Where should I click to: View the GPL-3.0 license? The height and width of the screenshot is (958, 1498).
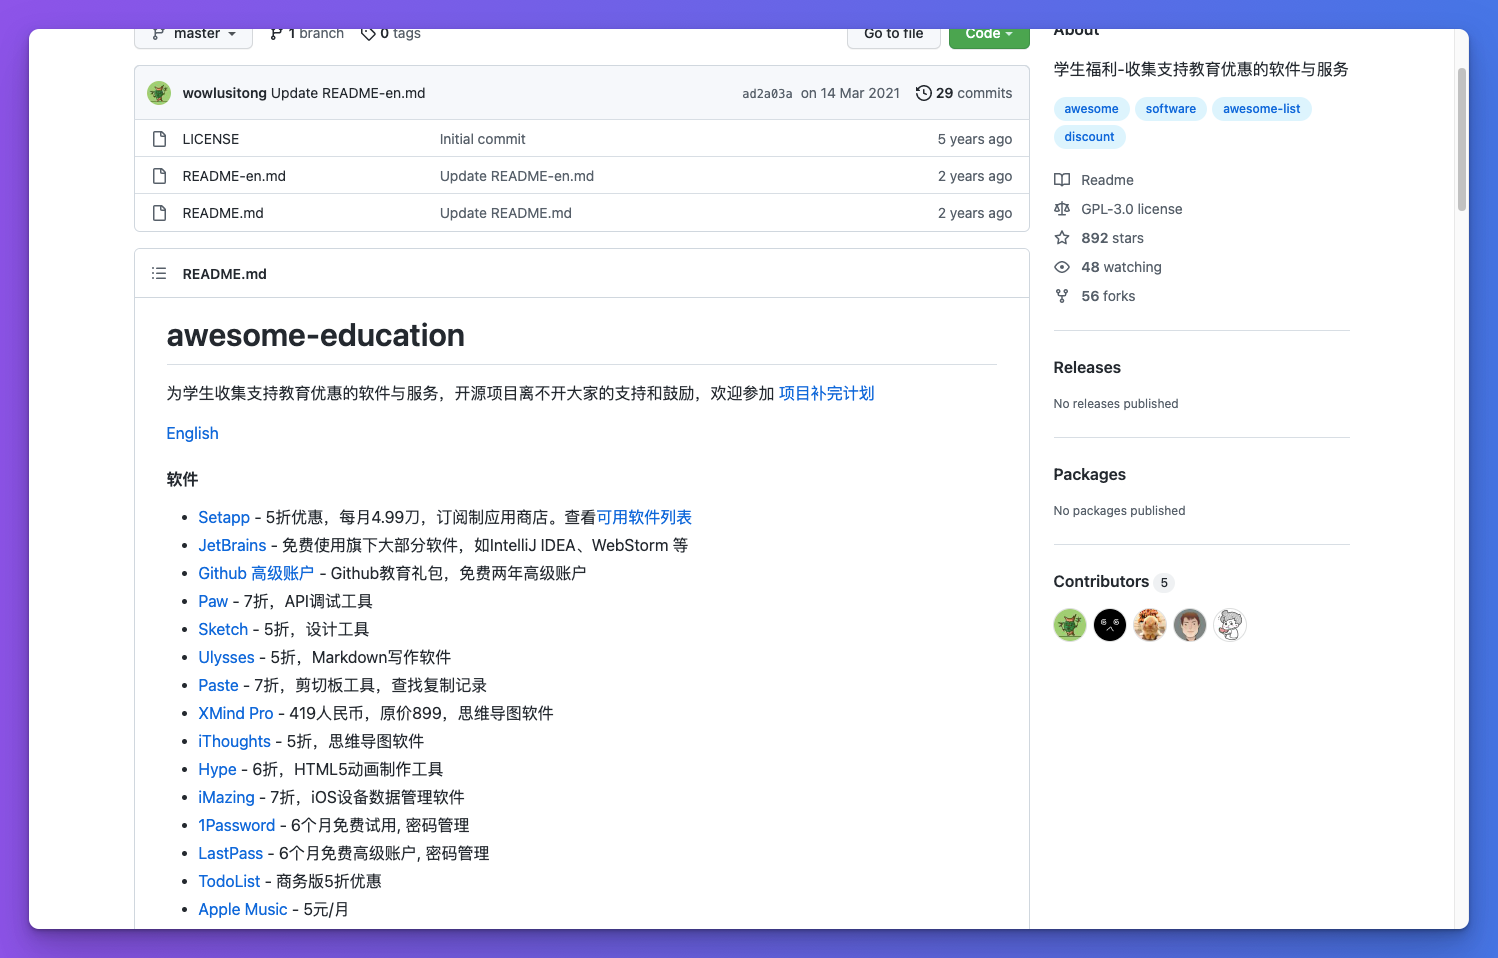[1132, 209]
